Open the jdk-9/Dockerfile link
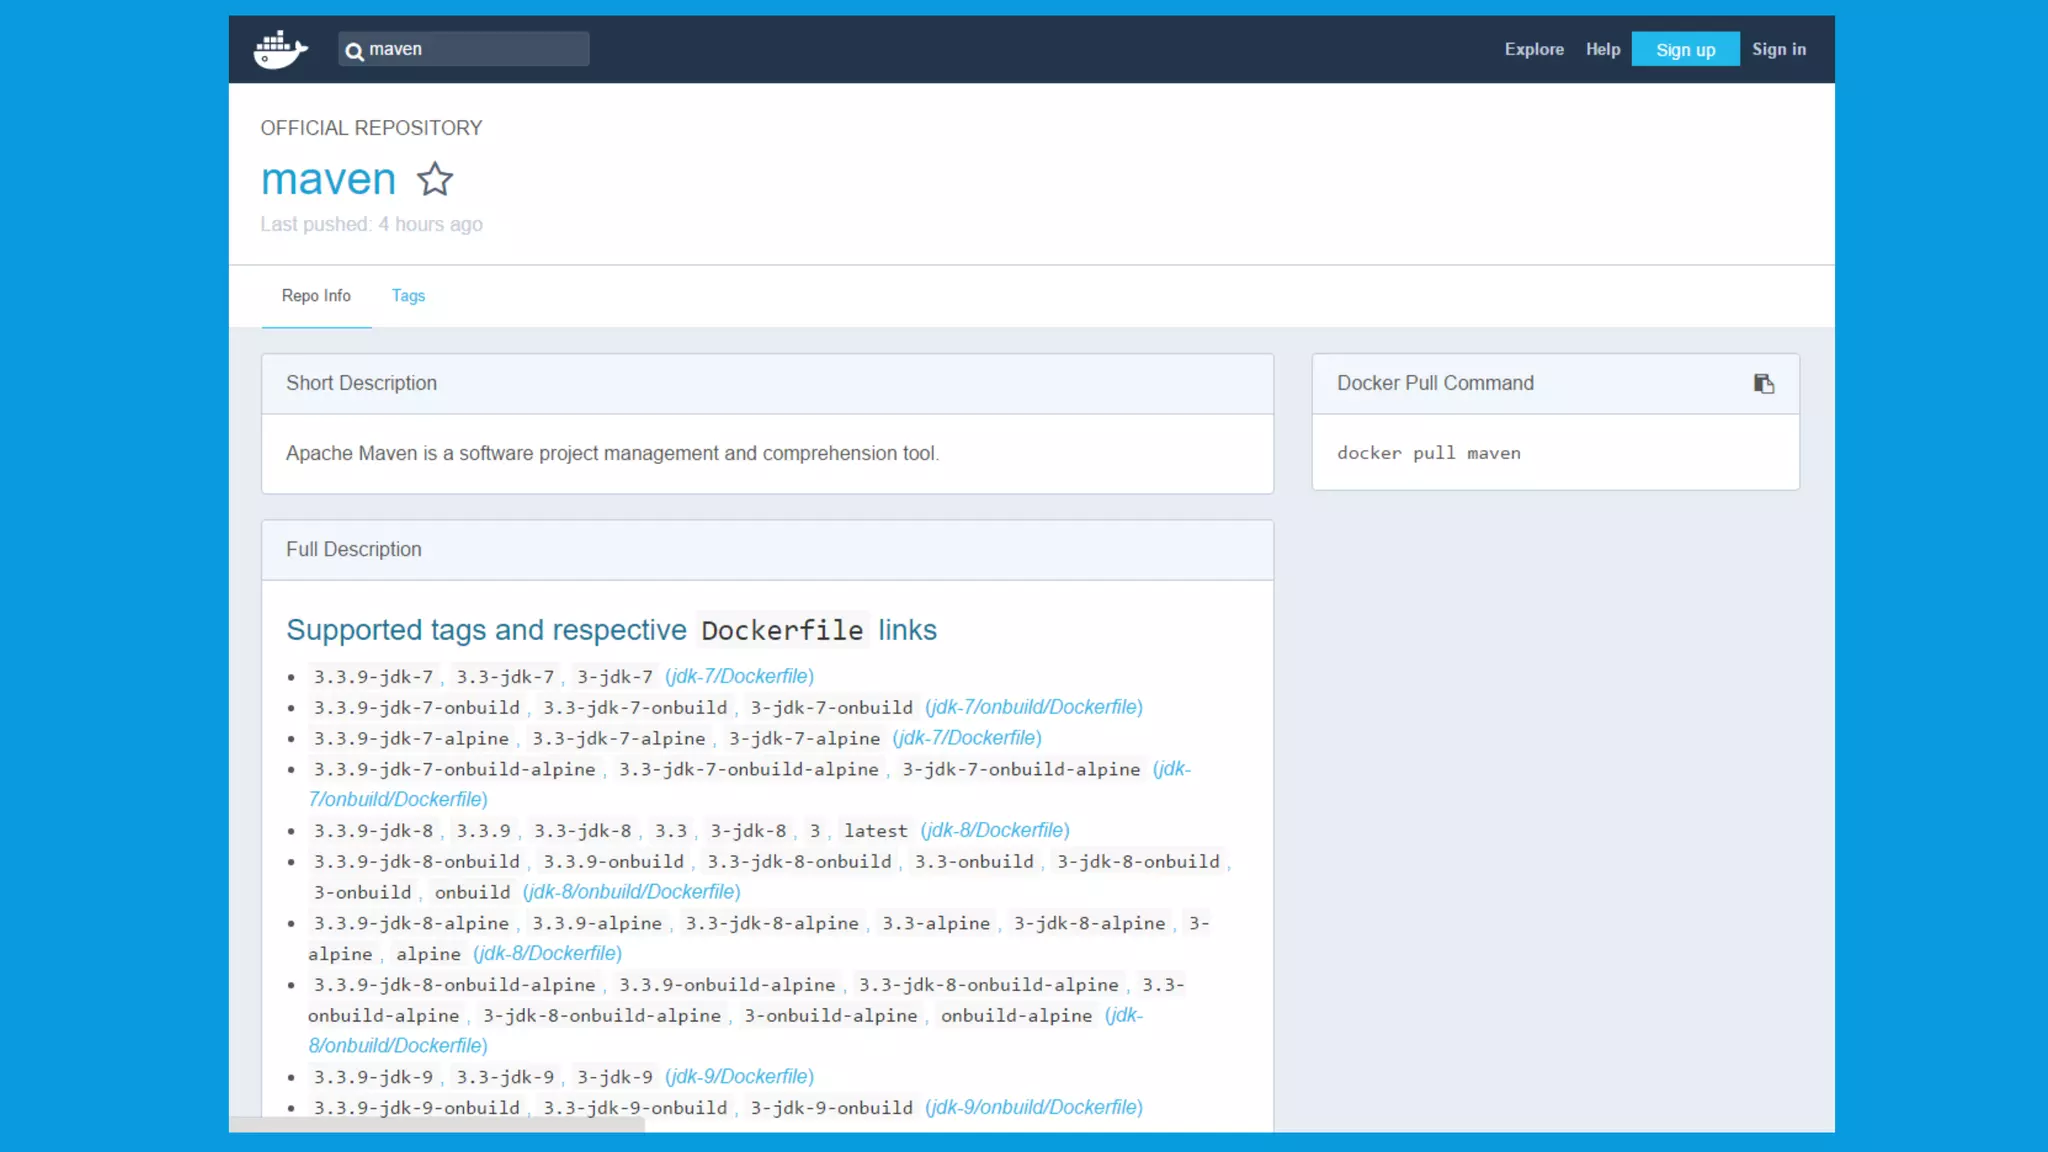The image size is (2048, 1152). (739, 1077)
